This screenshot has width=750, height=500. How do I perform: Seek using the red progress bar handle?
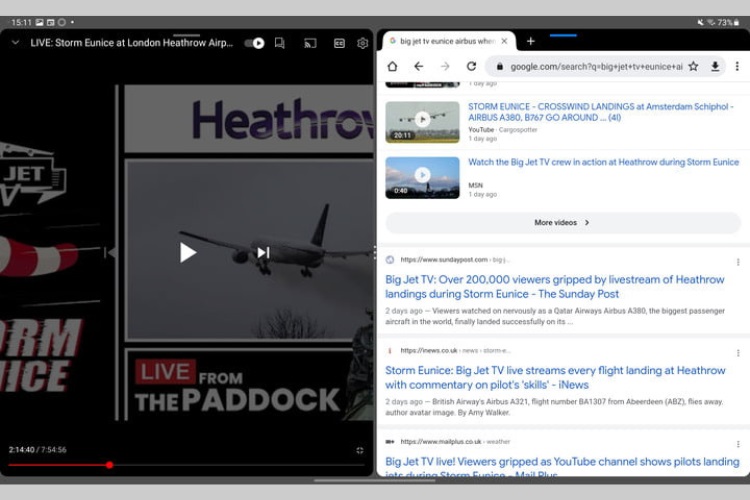(x=110, y=465)
